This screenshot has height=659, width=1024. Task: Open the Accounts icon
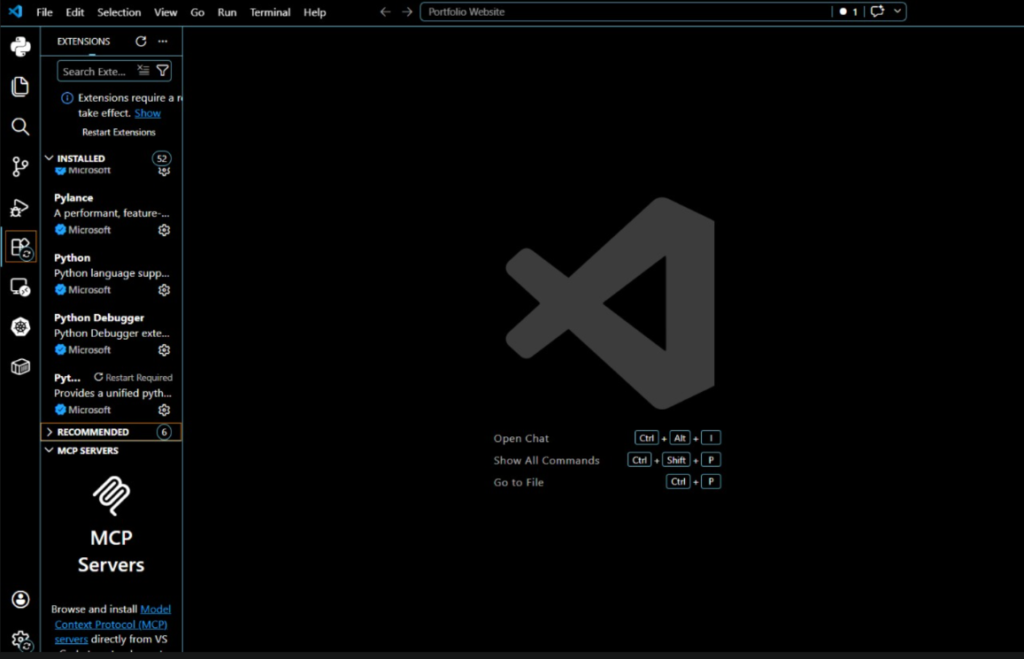(20, 600)
